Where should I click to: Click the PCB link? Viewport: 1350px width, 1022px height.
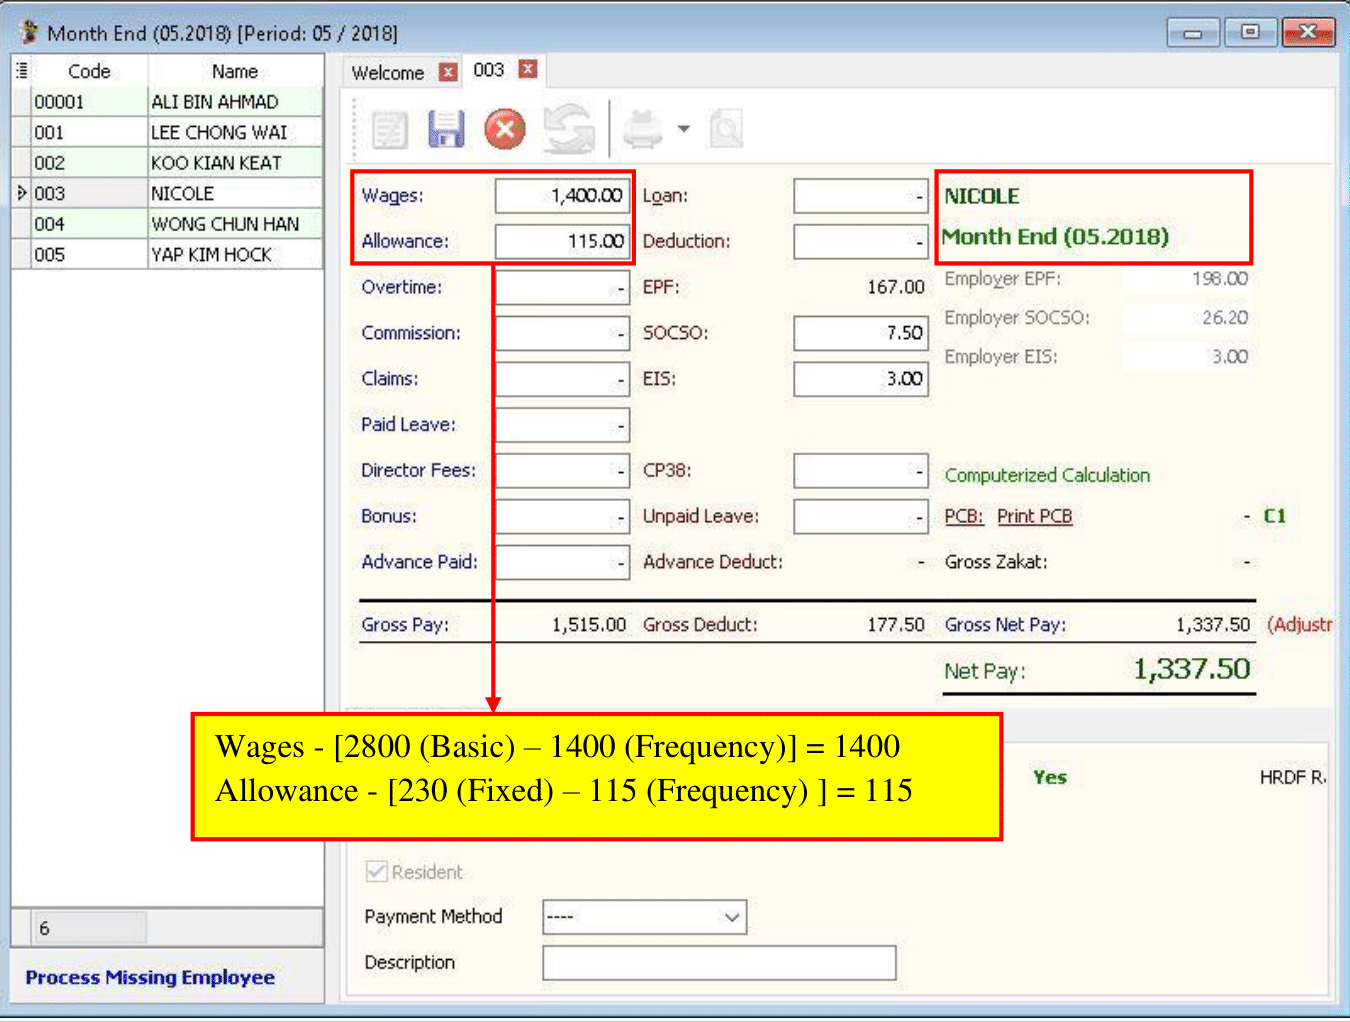963,516
